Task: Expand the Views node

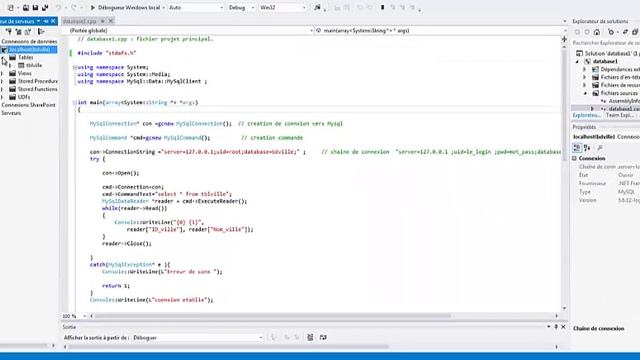Action: [3, 73]
